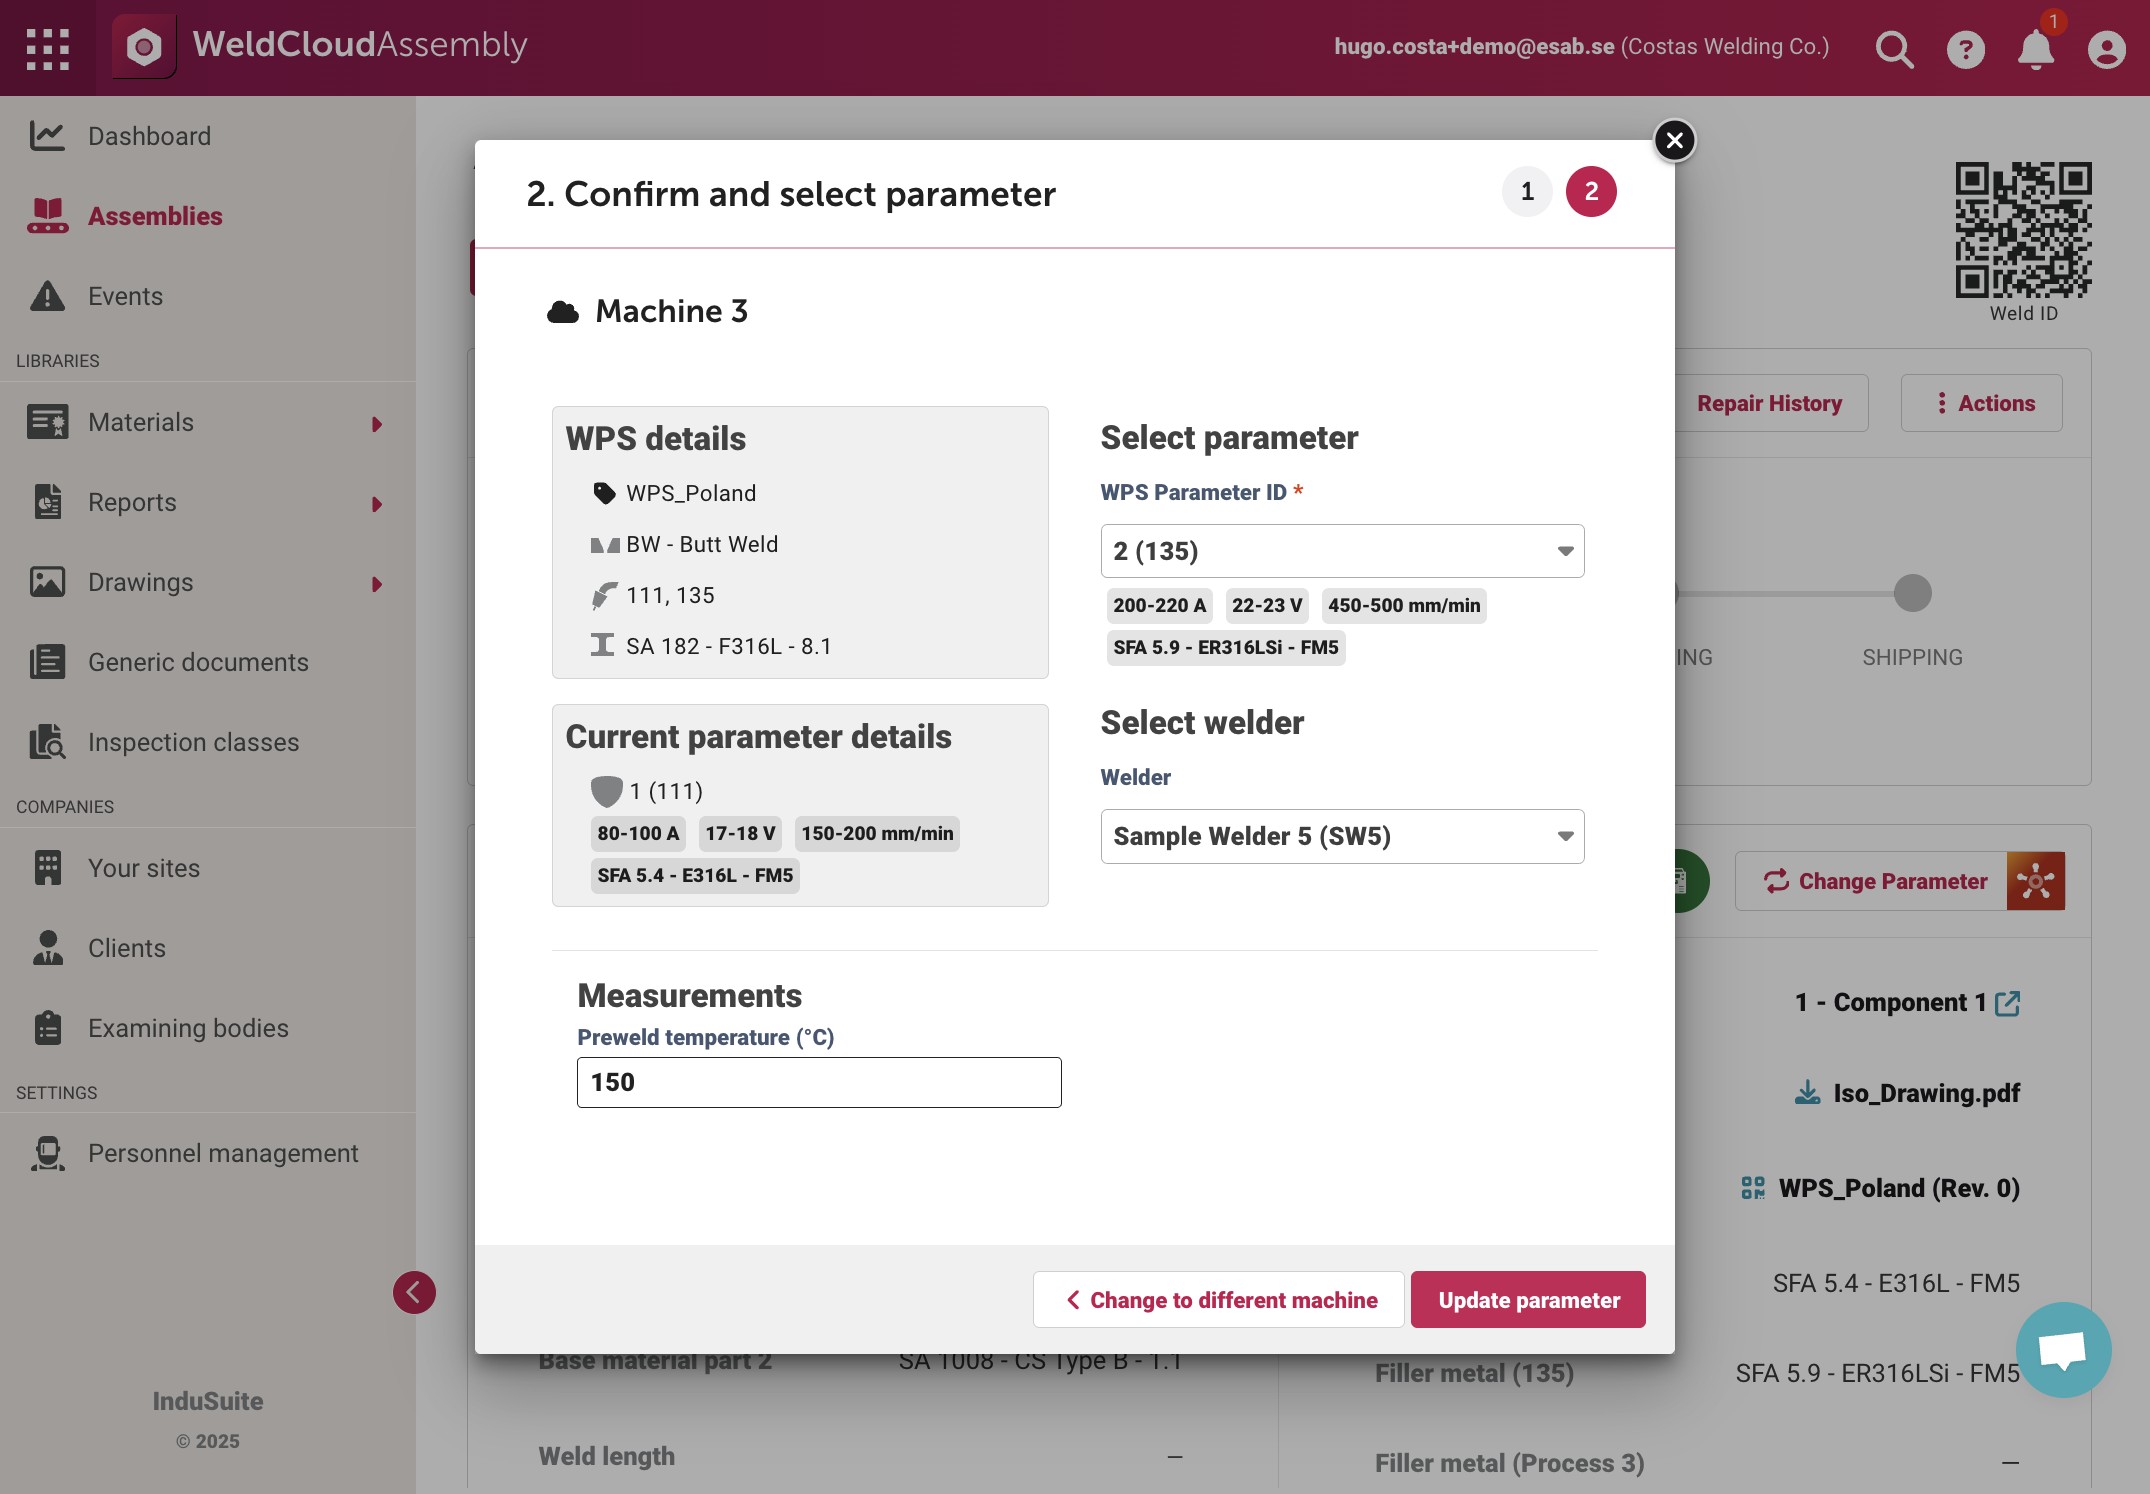Close the confirm parameter dialog

(x=1675, y=140)
